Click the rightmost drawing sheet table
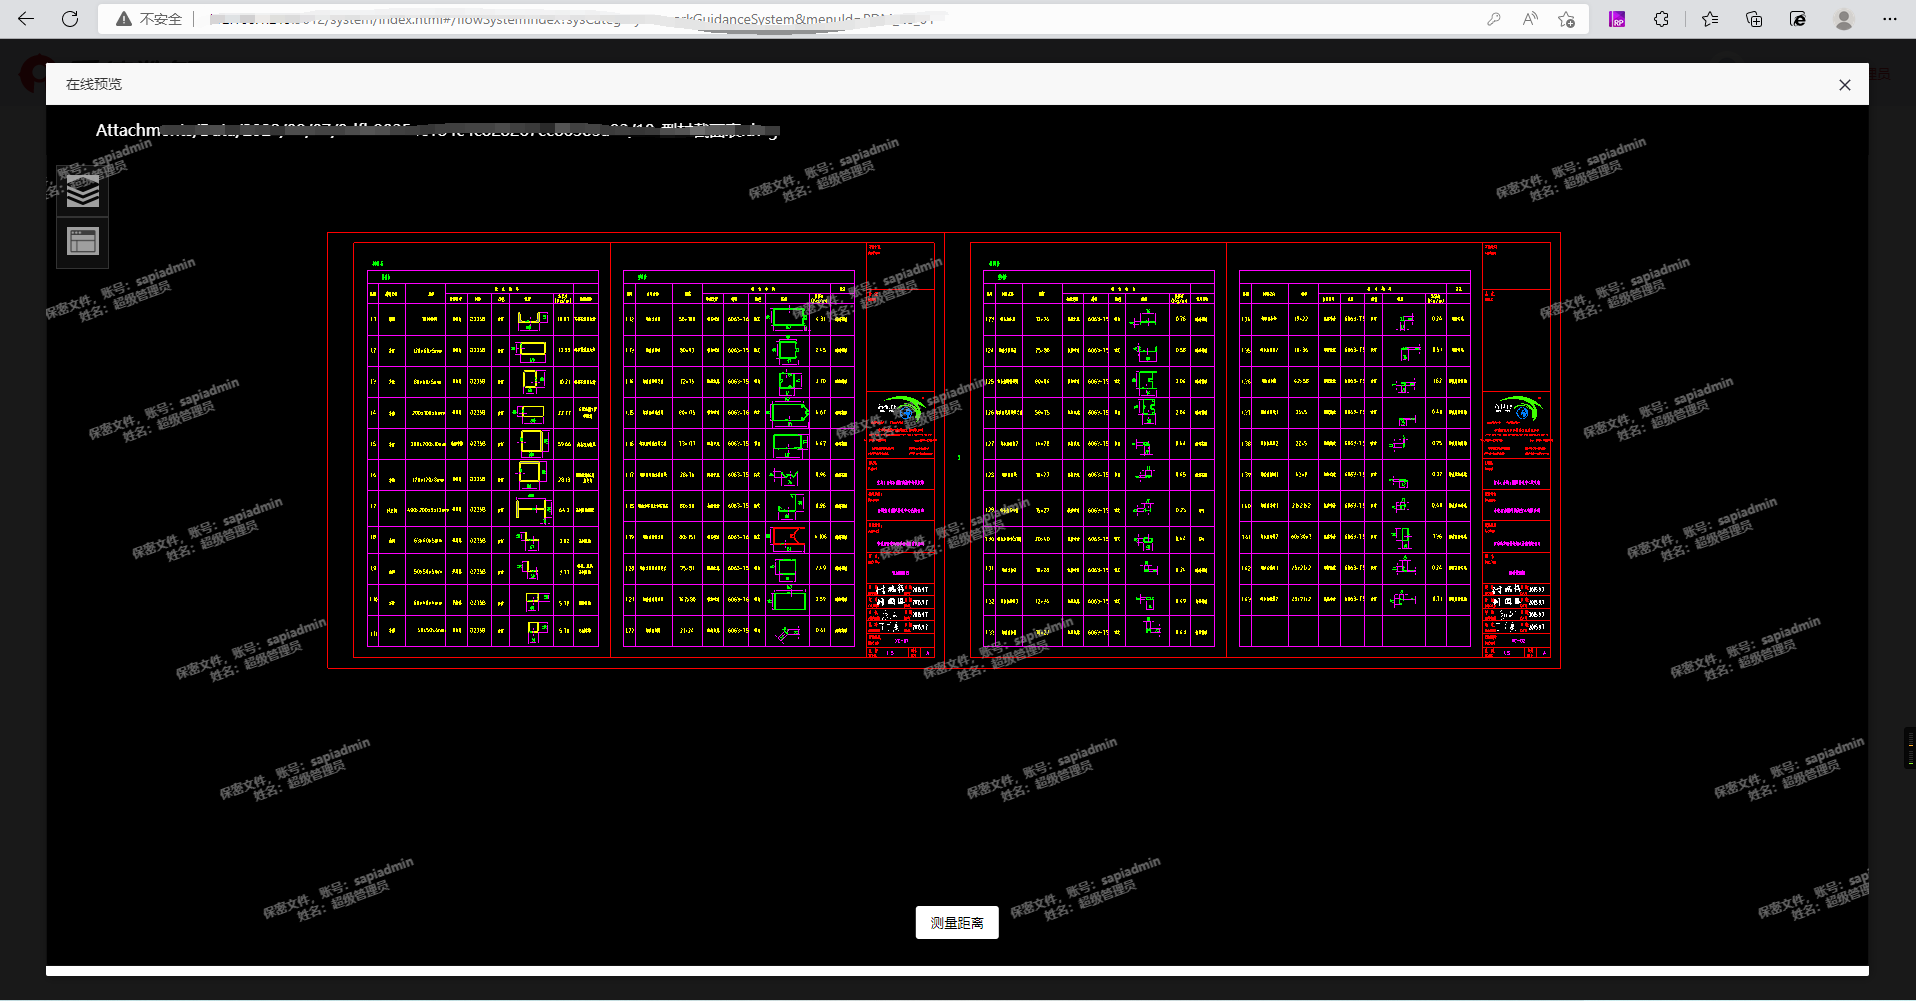The width and height of the screenshot is (1916, 1001). click(1355, 458)
